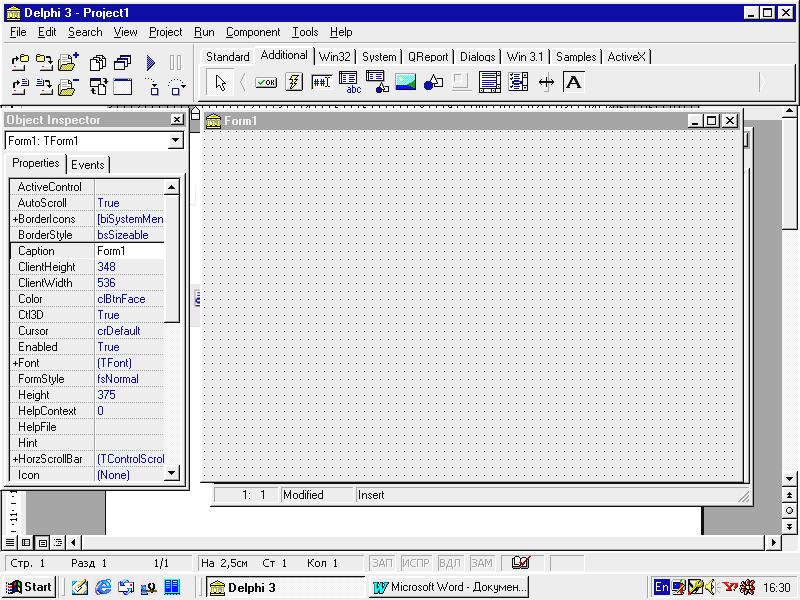800x600 pixels.
Task: Open the File menu
Action: point(18,32)
